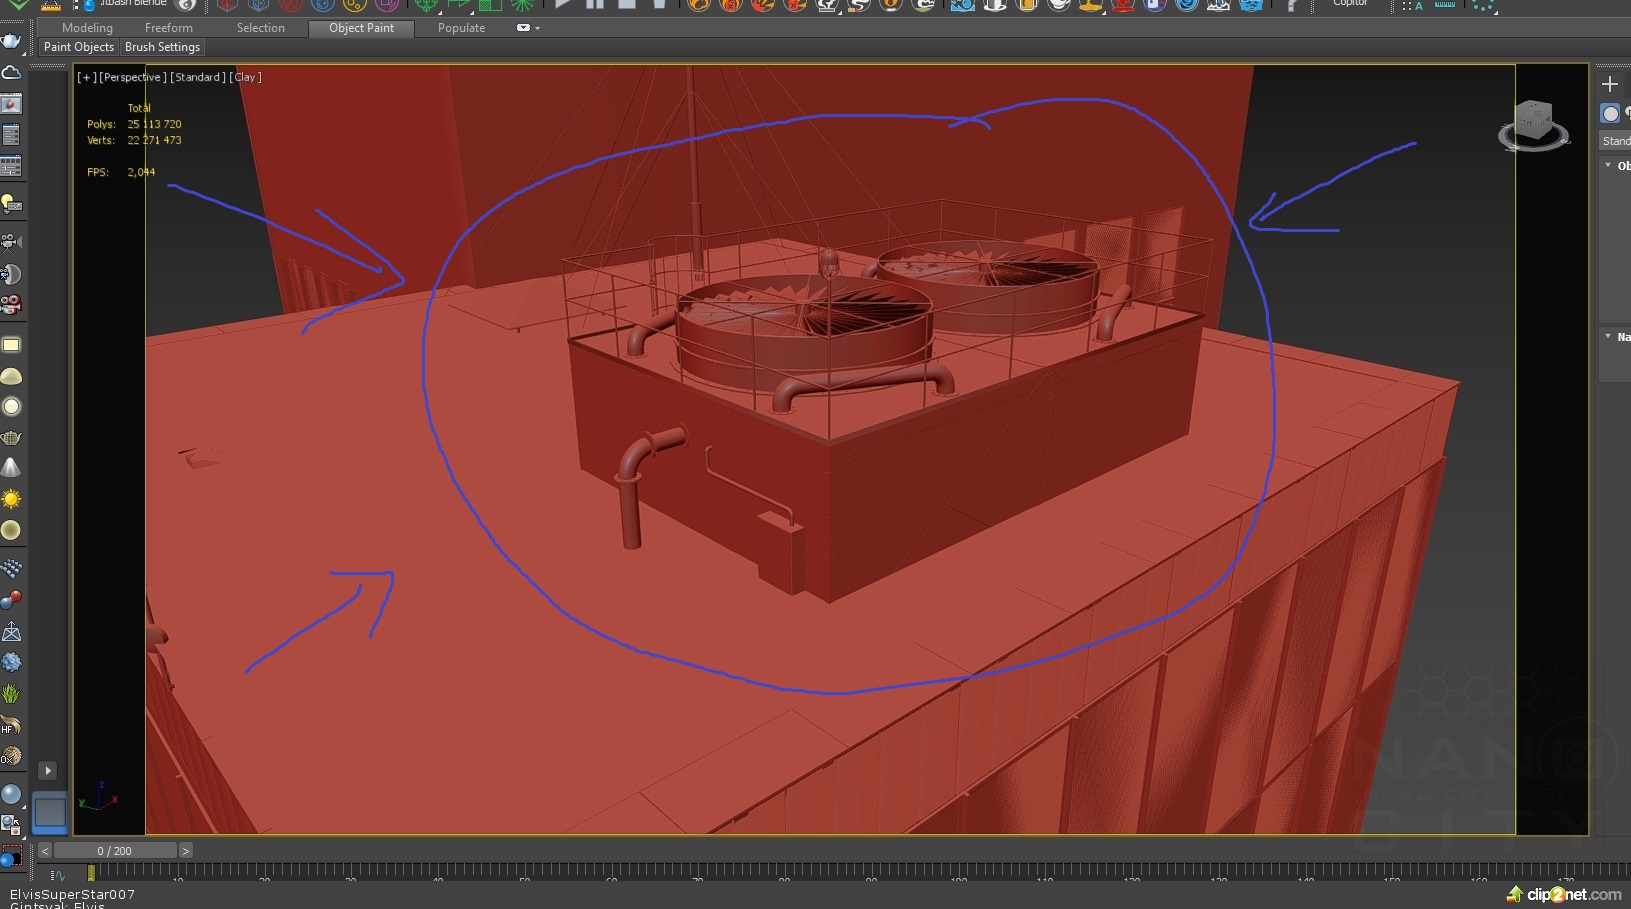Open the ribbon display options dropdown
1631x909 pixels.
(528, 28)
